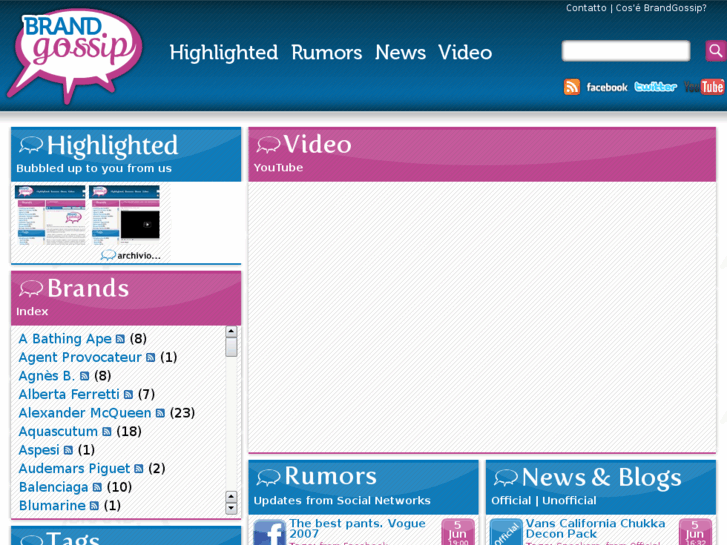The height and width of the screenshot is (545, 727).
Task: Open the A Bathing Ape brand
Action: click(65, 339)
